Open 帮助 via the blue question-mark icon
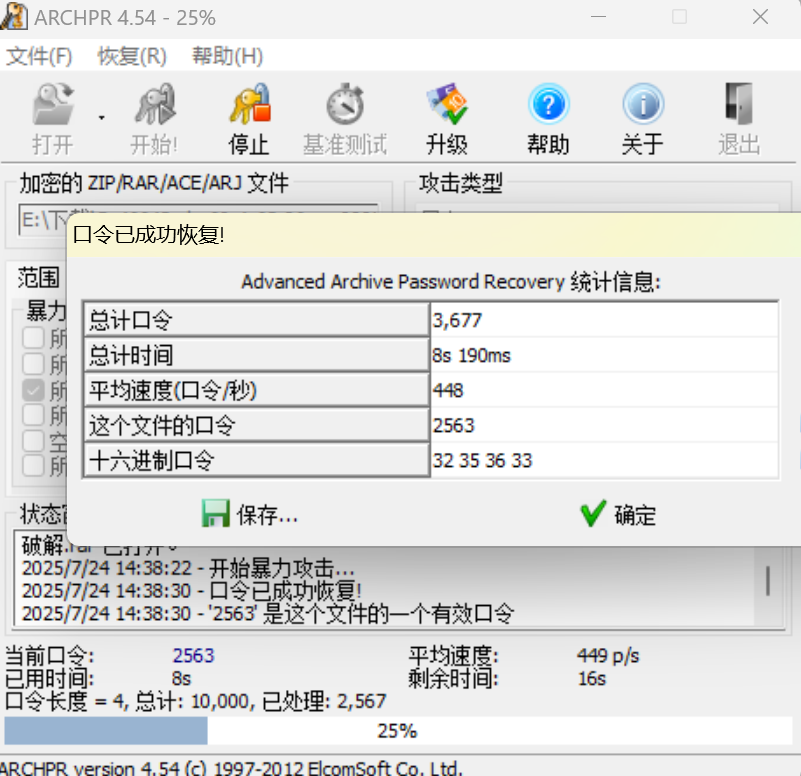Screen dimensions: 801x776 [548, 106]
